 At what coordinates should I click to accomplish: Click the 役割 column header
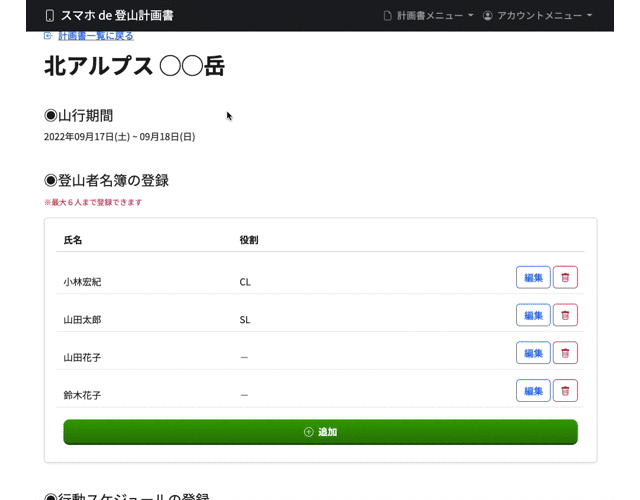[x=249, y=240]
